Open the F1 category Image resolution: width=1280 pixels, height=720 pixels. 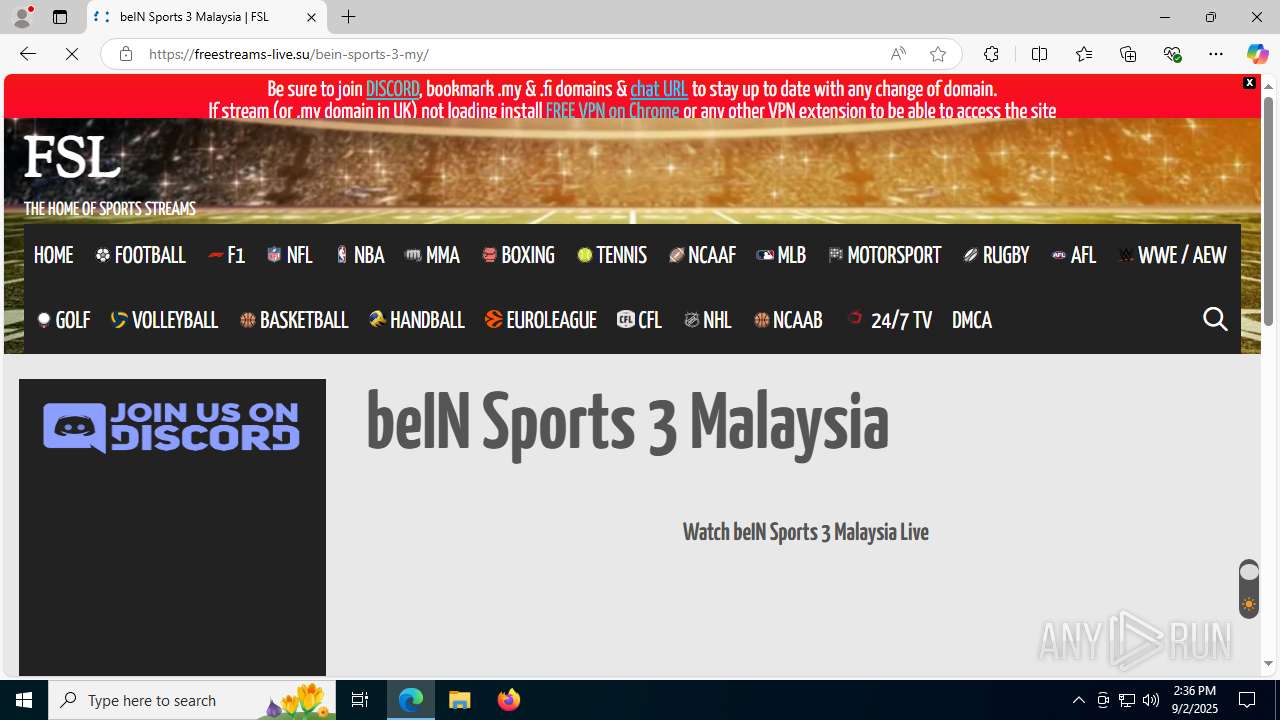[226, 255]
